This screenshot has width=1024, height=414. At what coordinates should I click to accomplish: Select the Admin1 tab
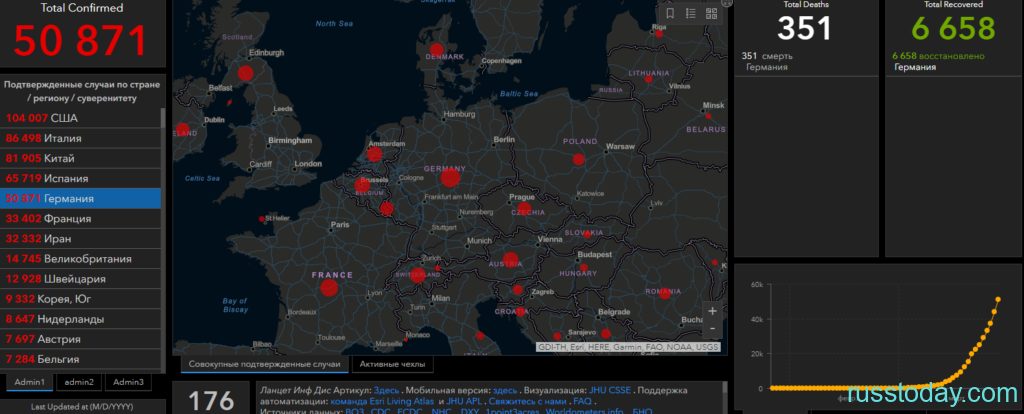click(x=29, y=382)
